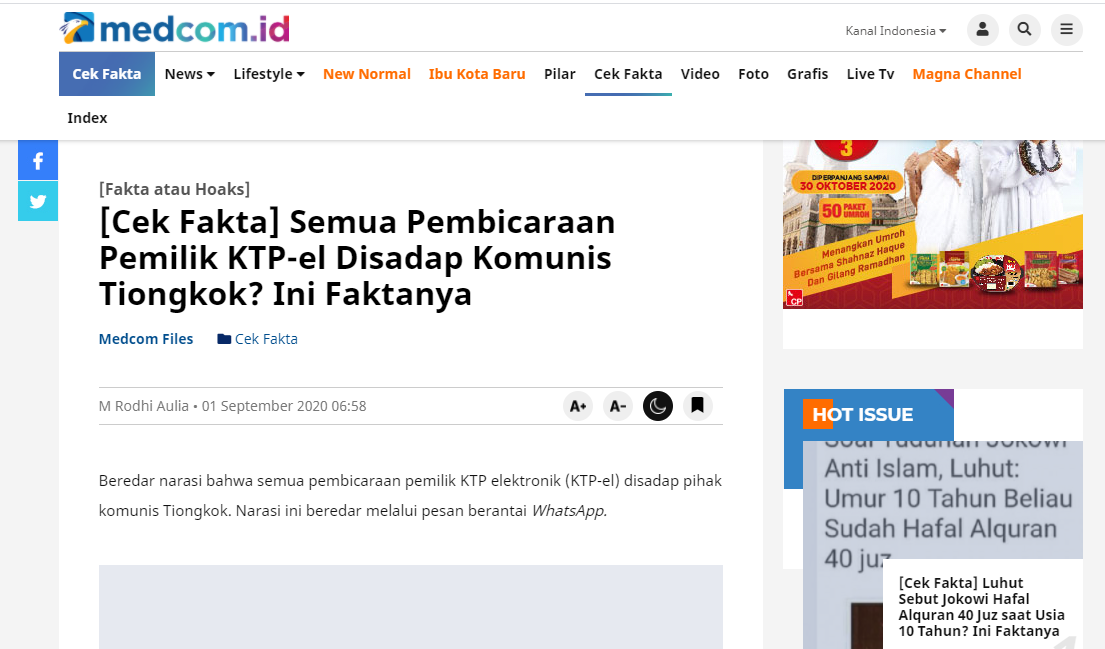Go to Ibu Kota Baru section
Viewport: 1105px width, 649px height.
click(x=477, y=74)
